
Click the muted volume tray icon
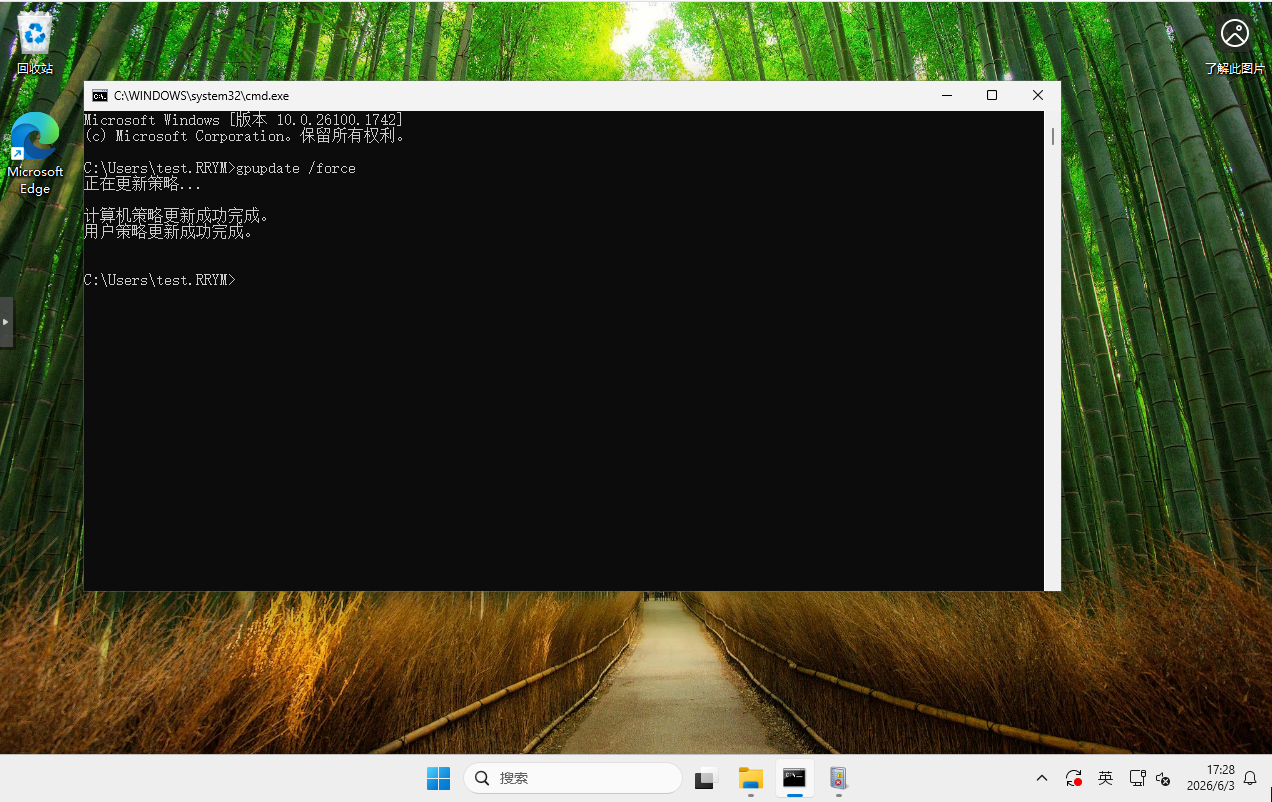tap(1163, 778)
